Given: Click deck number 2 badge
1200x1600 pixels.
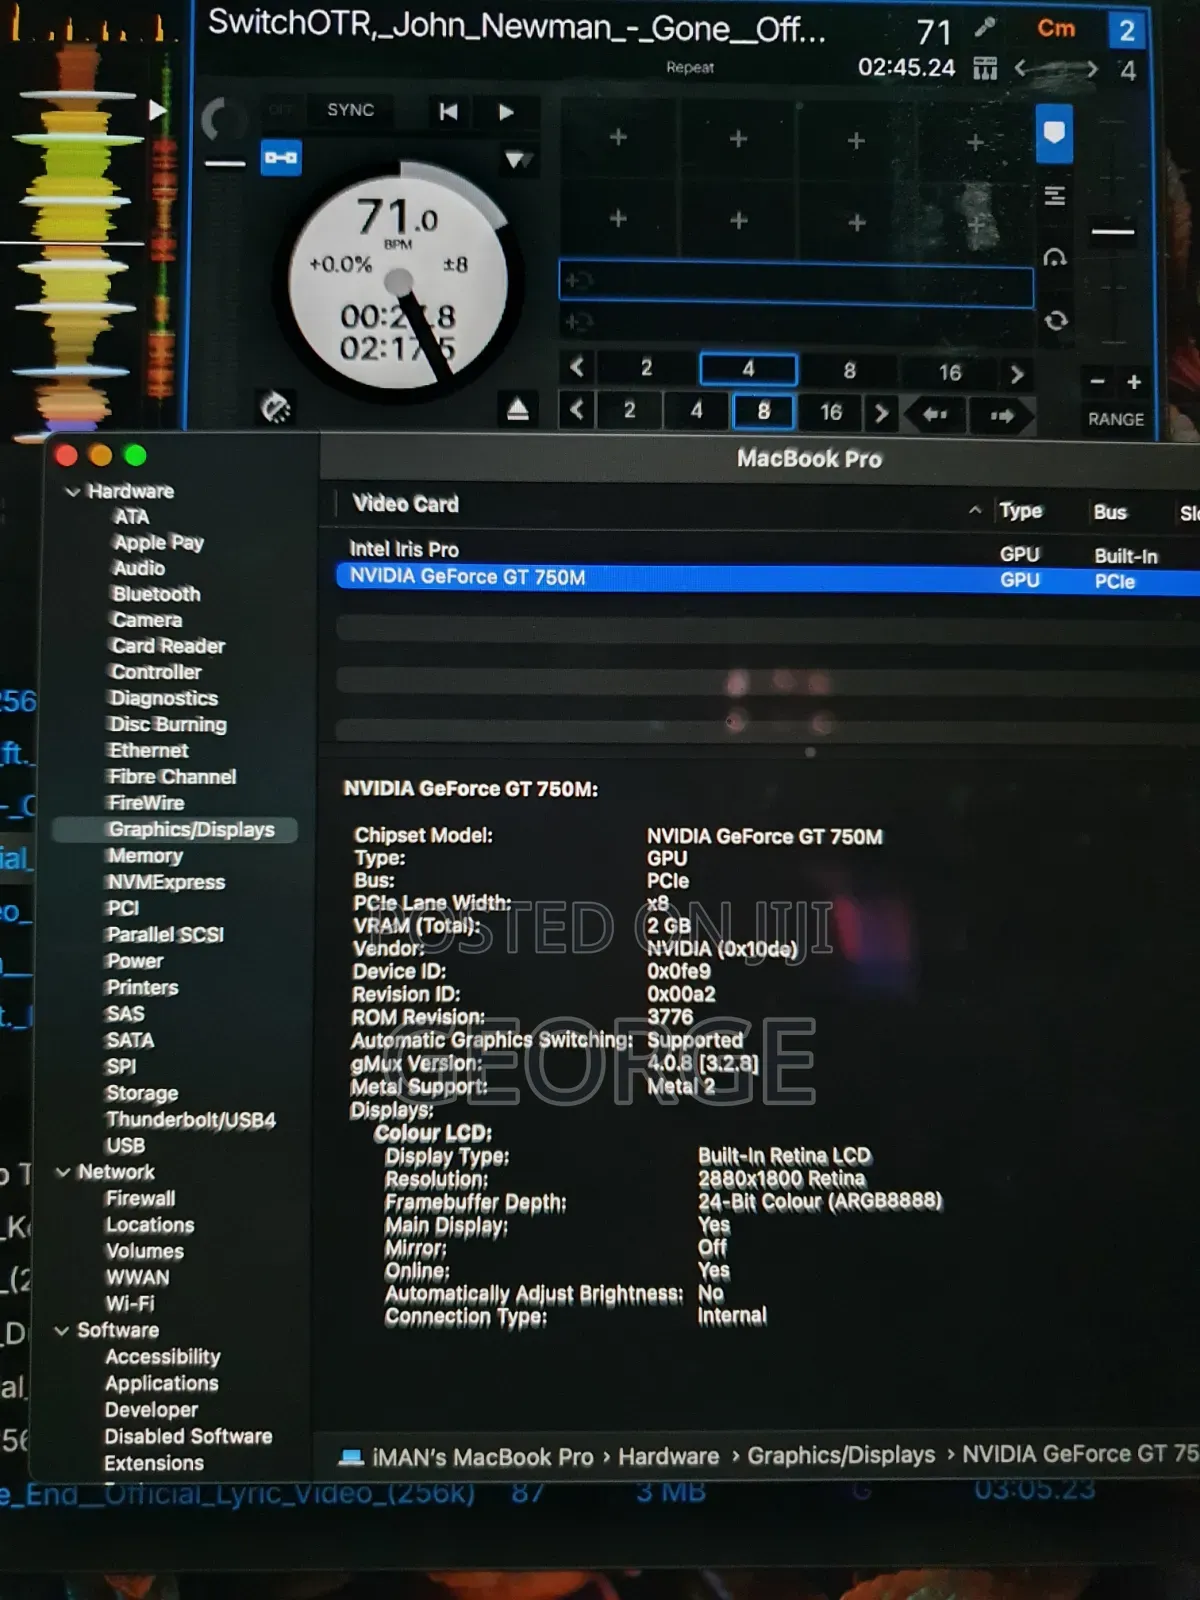Looking at the screenshot, I should [x=1127, y=30].
